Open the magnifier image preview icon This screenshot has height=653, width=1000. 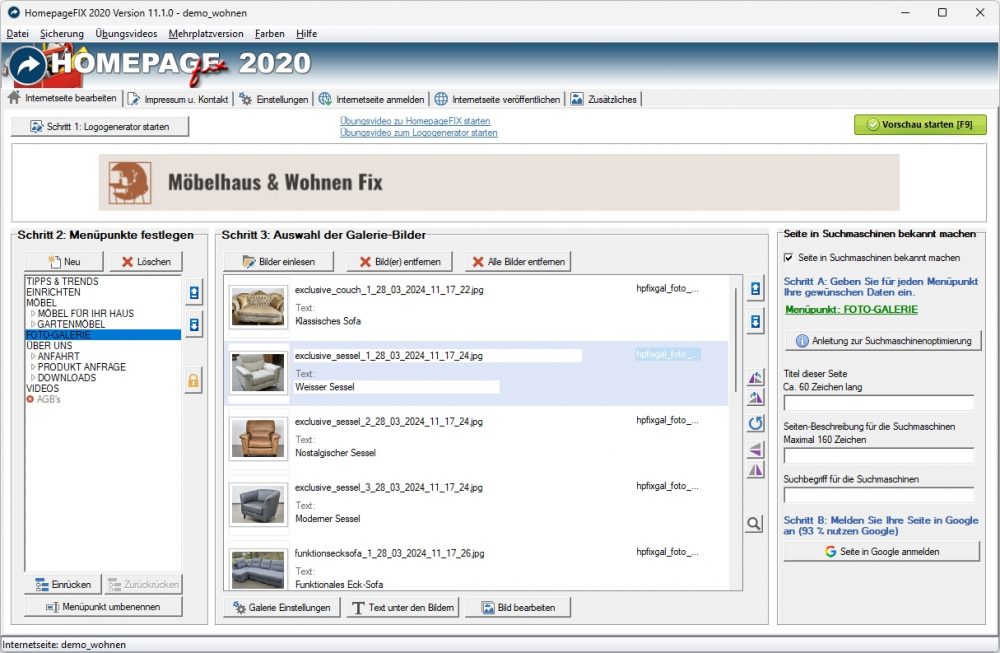coord(754,524)
